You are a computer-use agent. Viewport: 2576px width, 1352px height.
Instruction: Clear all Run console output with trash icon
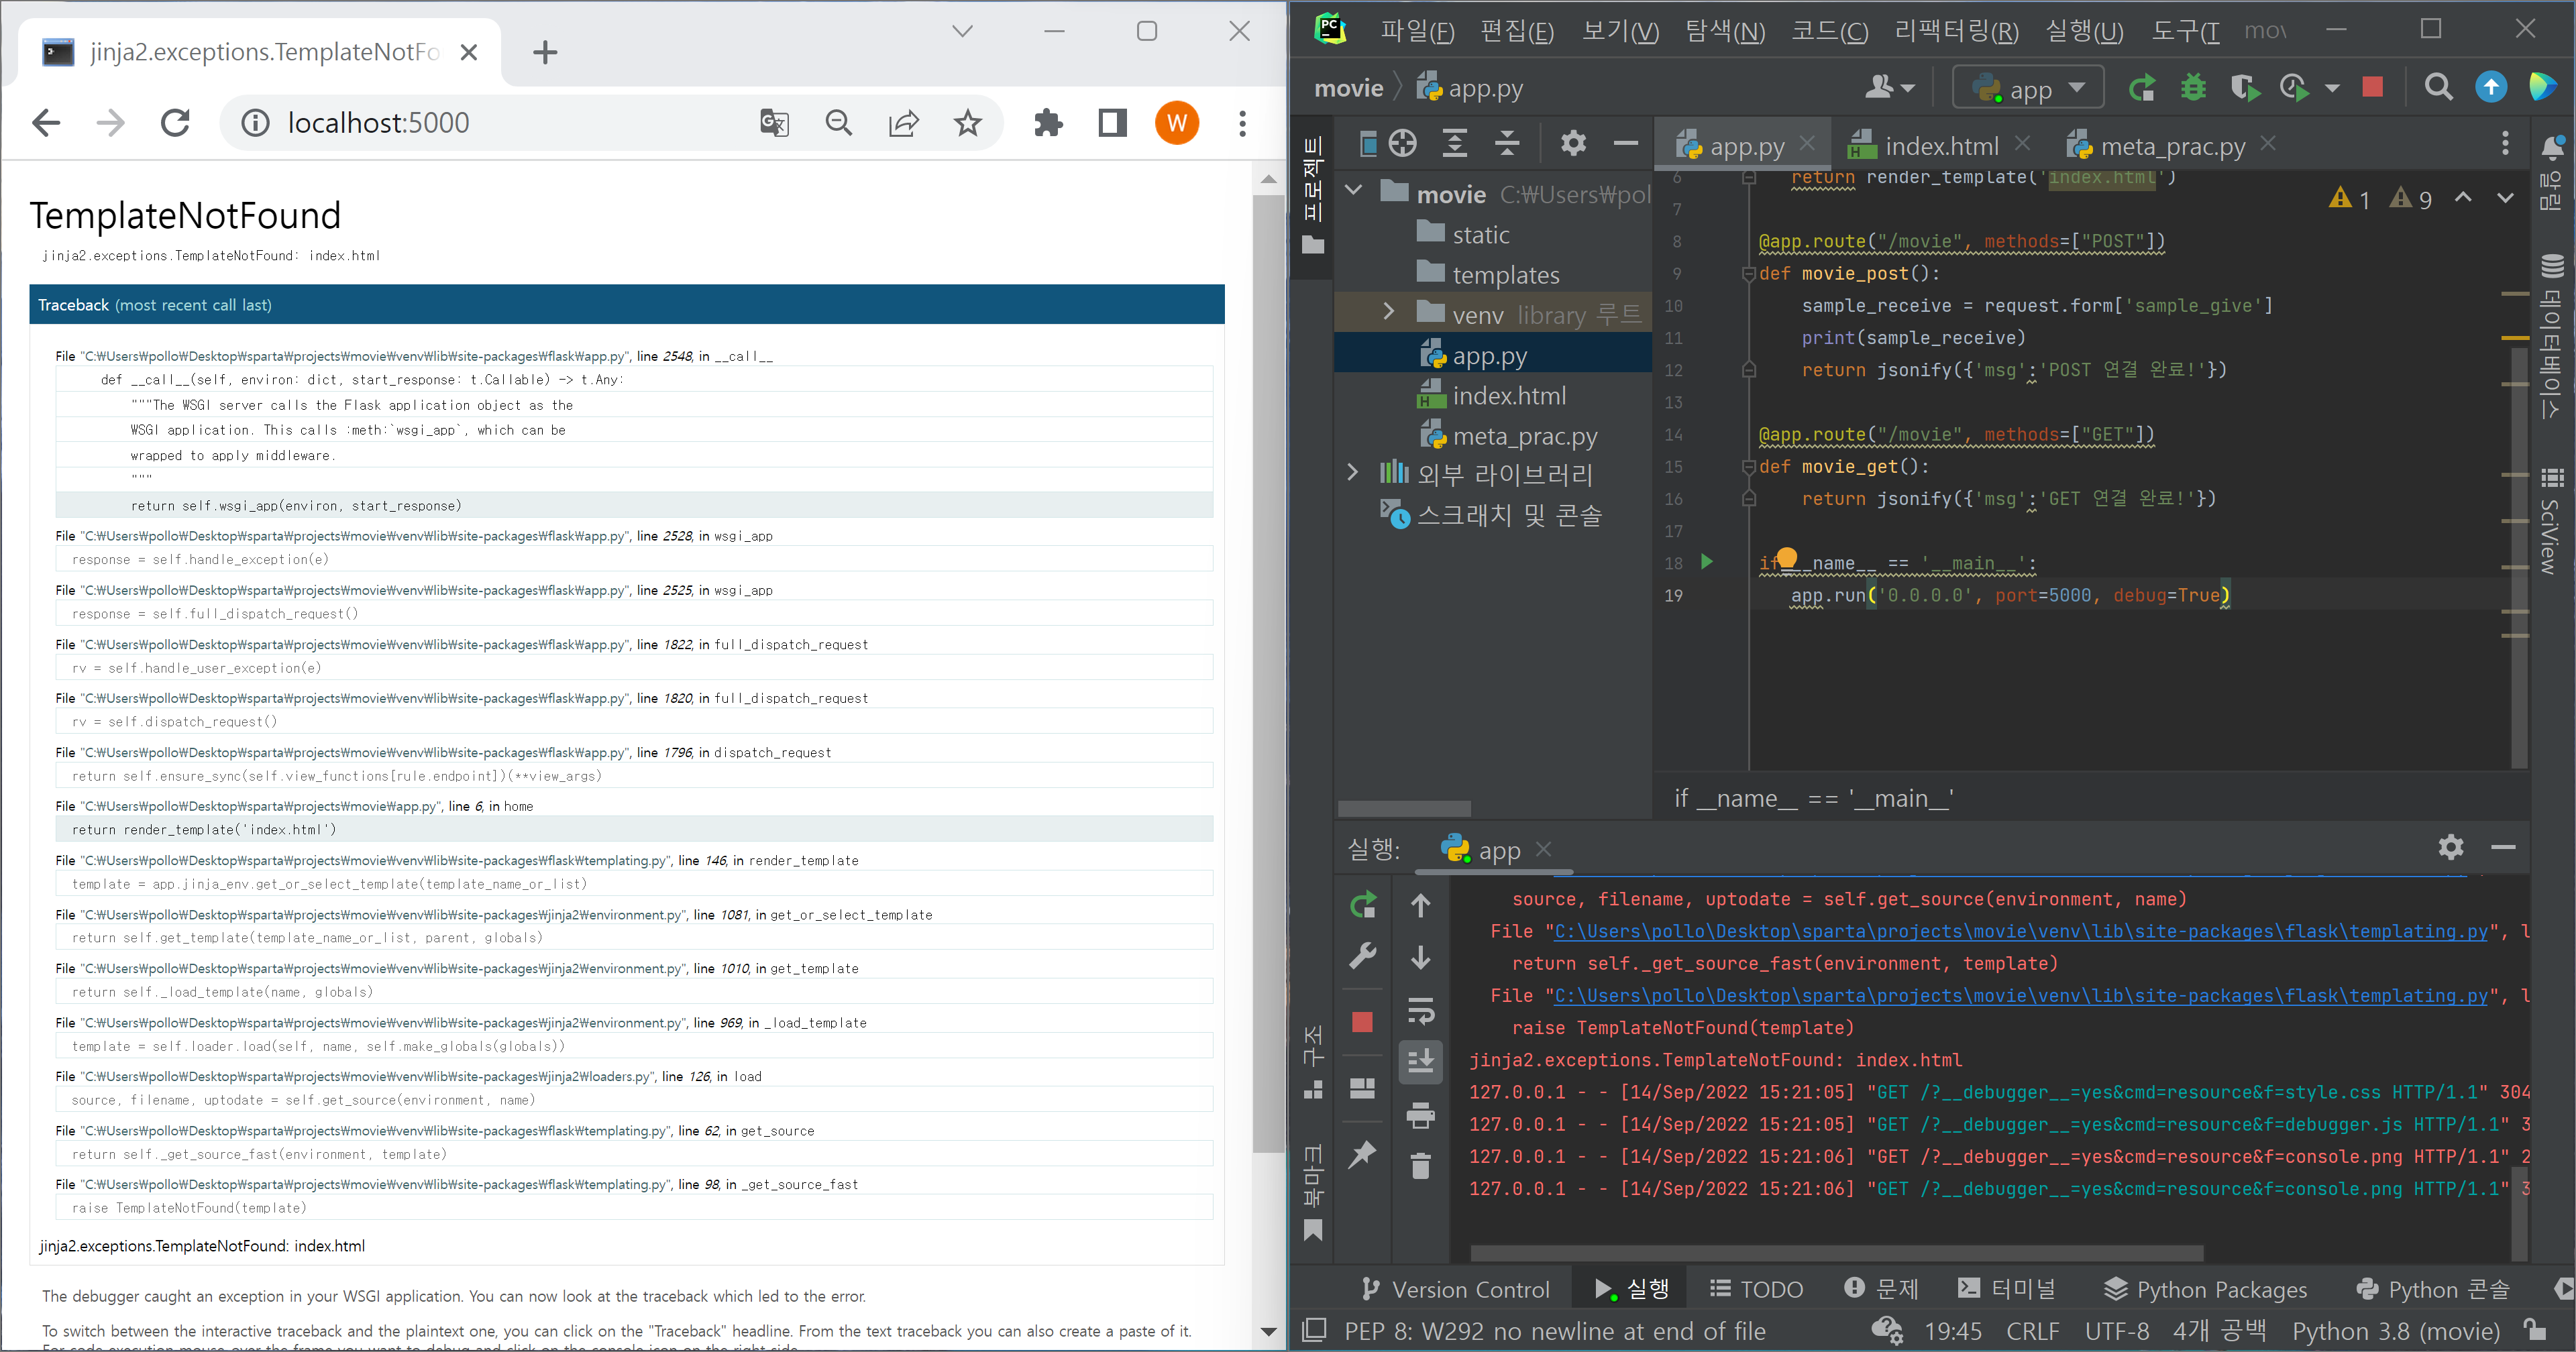tap(1421, 1165)
